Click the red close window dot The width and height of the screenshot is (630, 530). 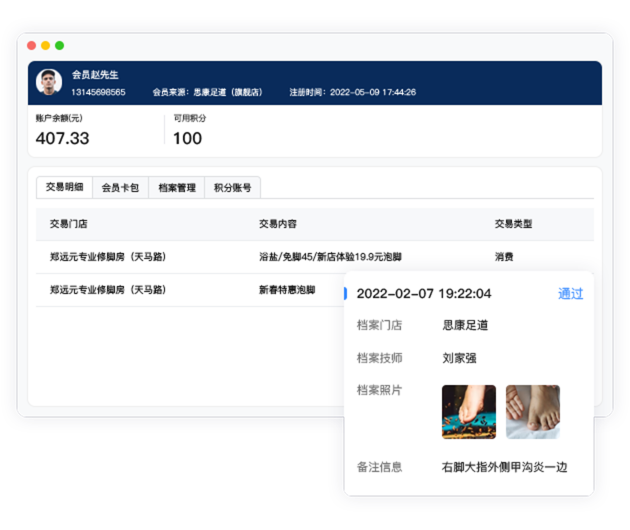tap(31, 45)
